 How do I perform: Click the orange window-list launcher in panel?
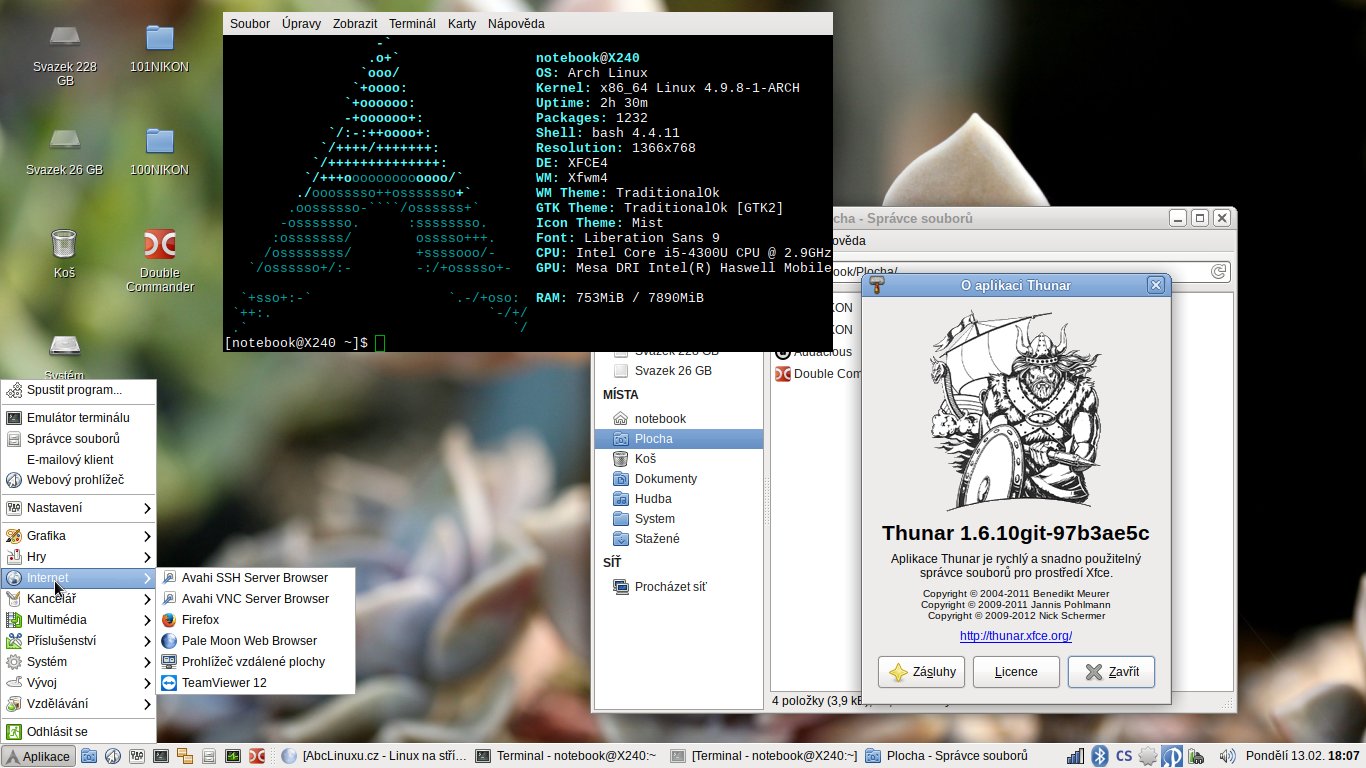click(x=185, y=756)
